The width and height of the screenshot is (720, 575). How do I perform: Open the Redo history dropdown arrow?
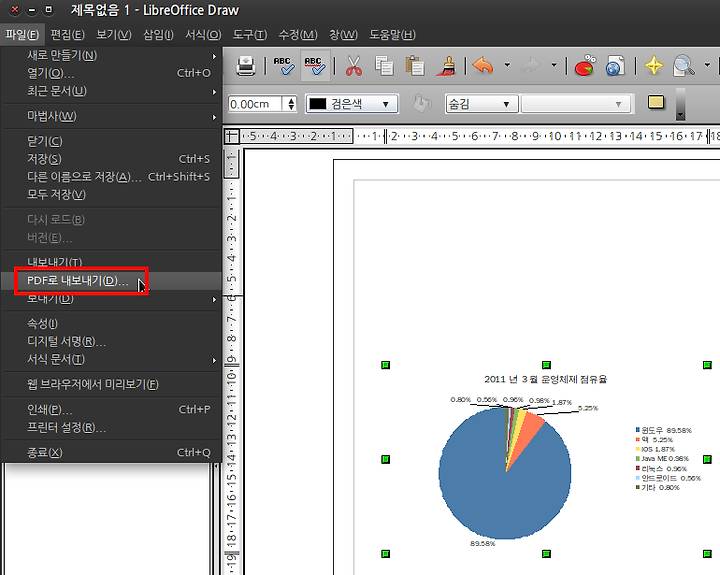(x=554, y=65)
